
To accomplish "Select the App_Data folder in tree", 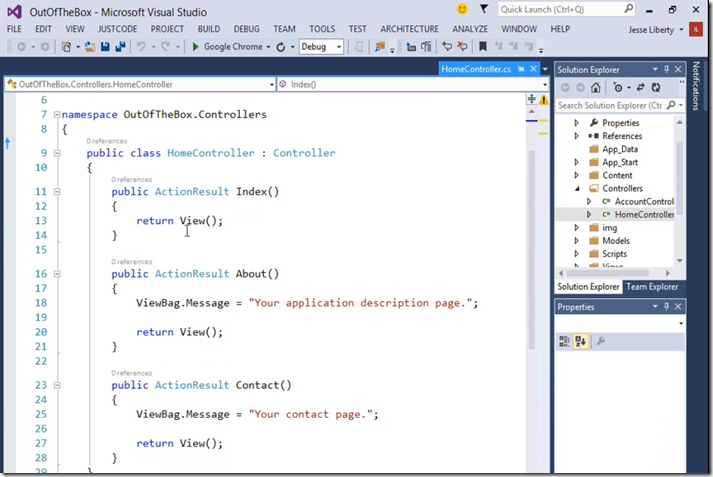I will (x=620, y=149).
